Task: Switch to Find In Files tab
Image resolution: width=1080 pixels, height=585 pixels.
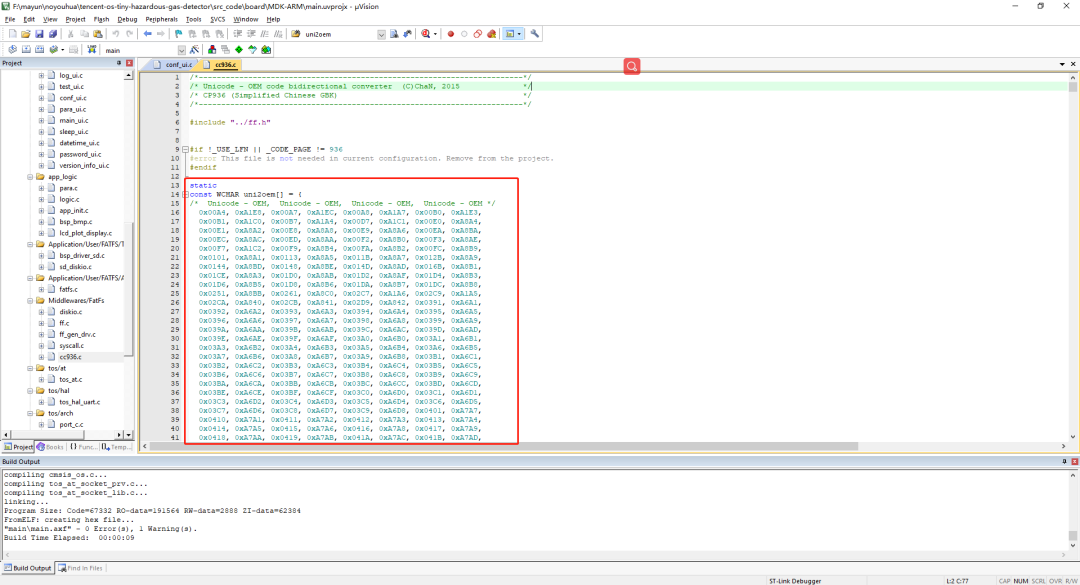Action: coord(81,568)
